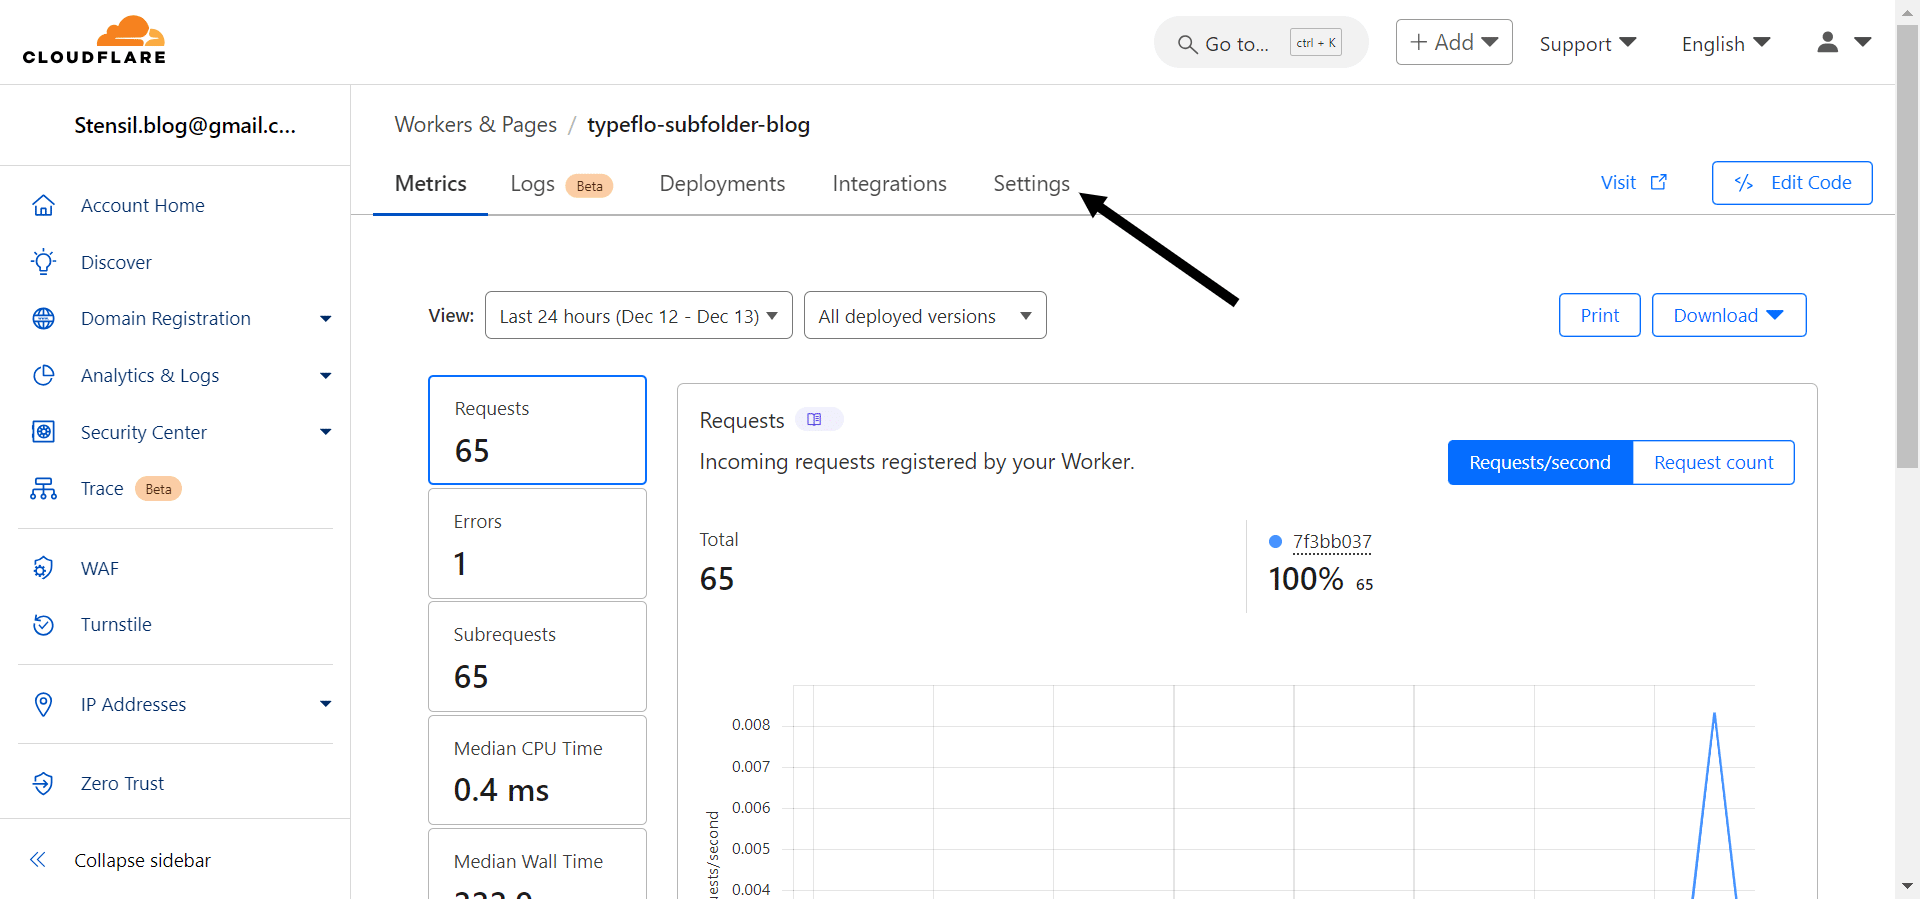Switch to the Metrics tab

click(430, 184)
